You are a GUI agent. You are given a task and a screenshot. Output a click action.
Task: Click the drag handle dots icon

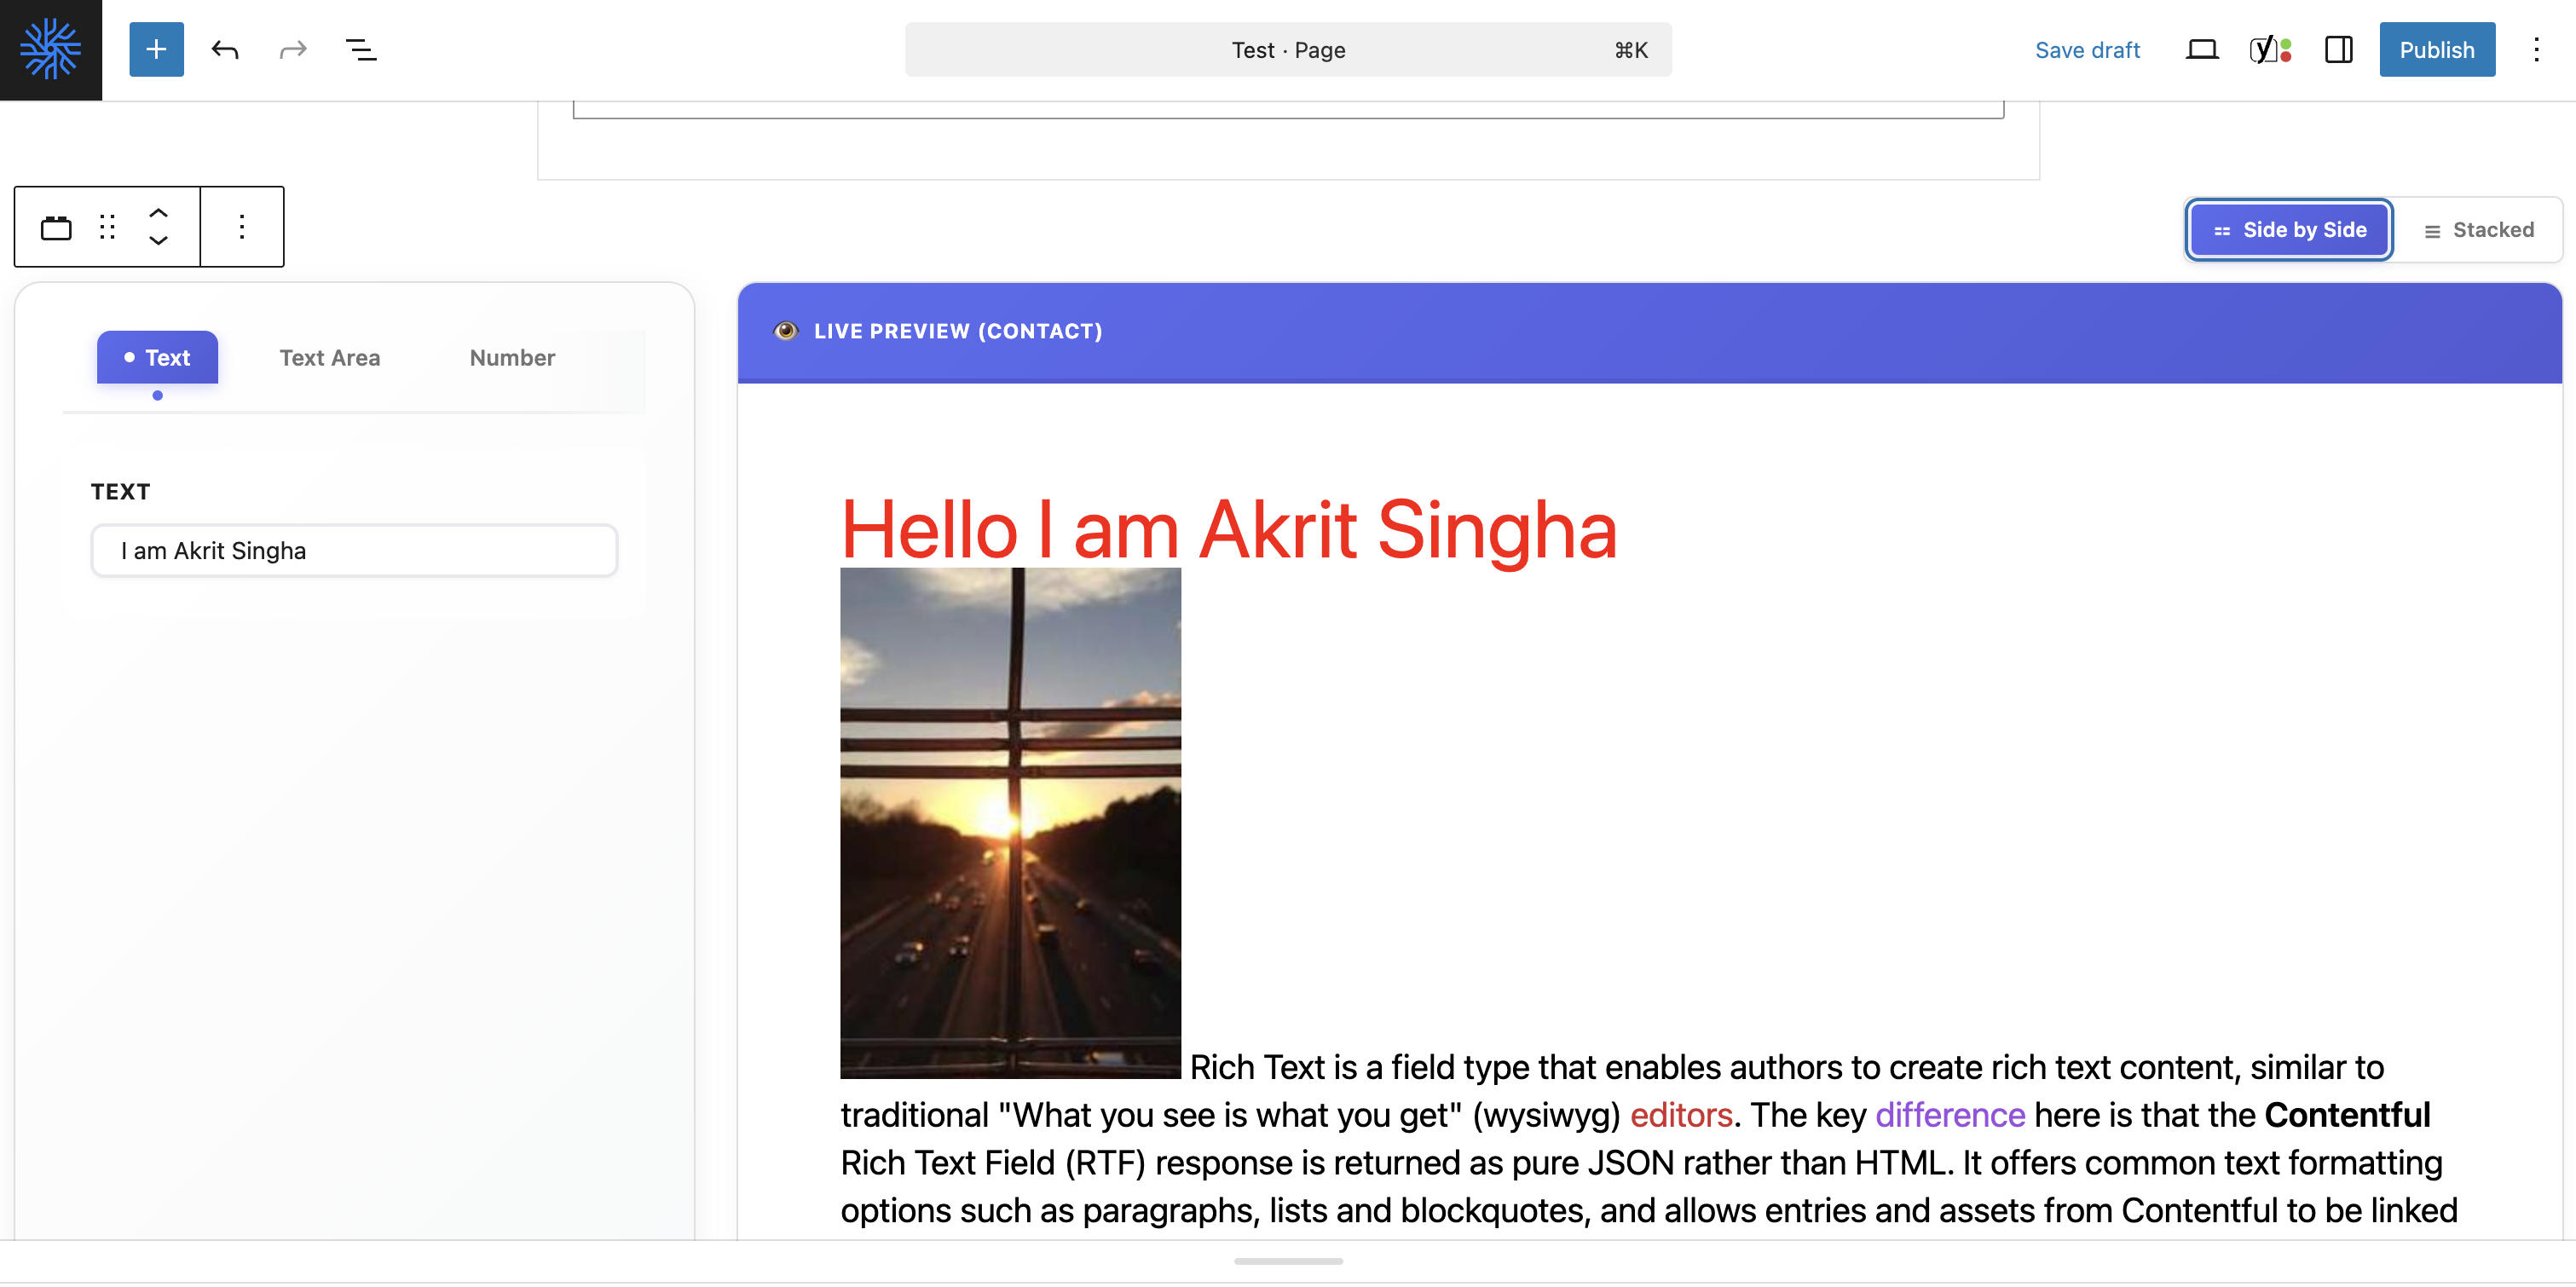tap(108, 227)
